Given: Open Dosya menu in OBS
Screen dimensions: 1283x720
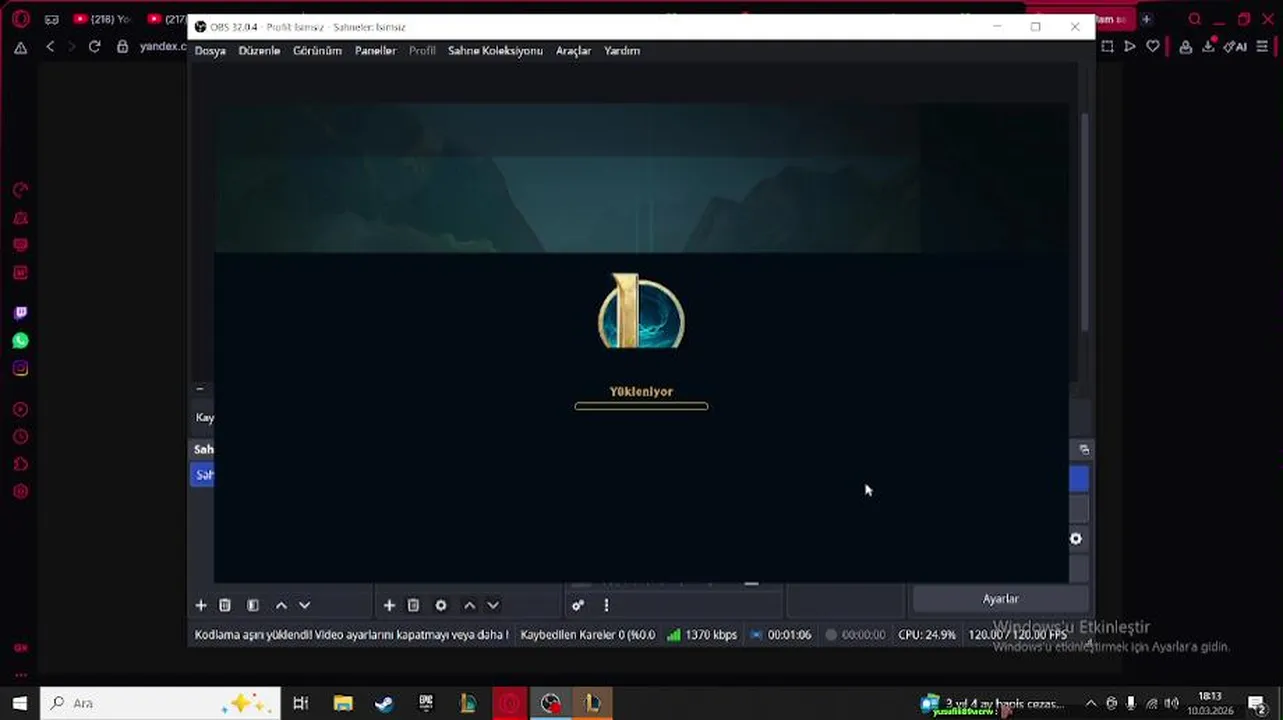Looking at the screenshot, I should click(210, 51).
